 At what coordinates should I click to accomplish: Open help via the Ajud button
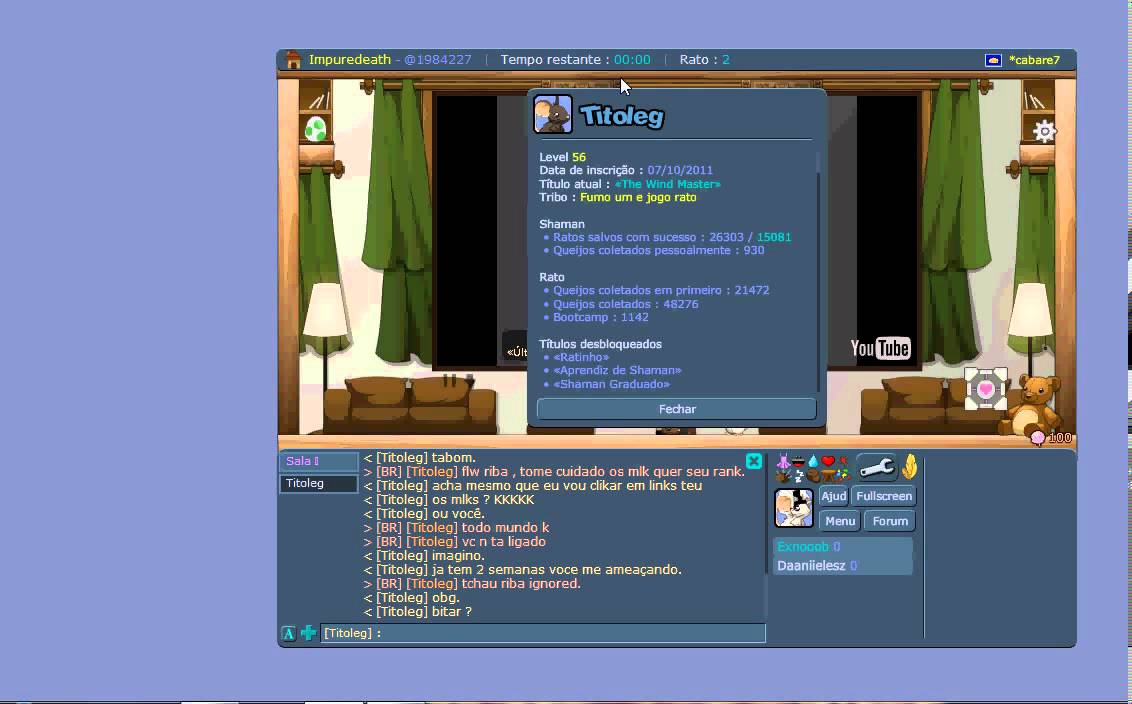(834, 496)
